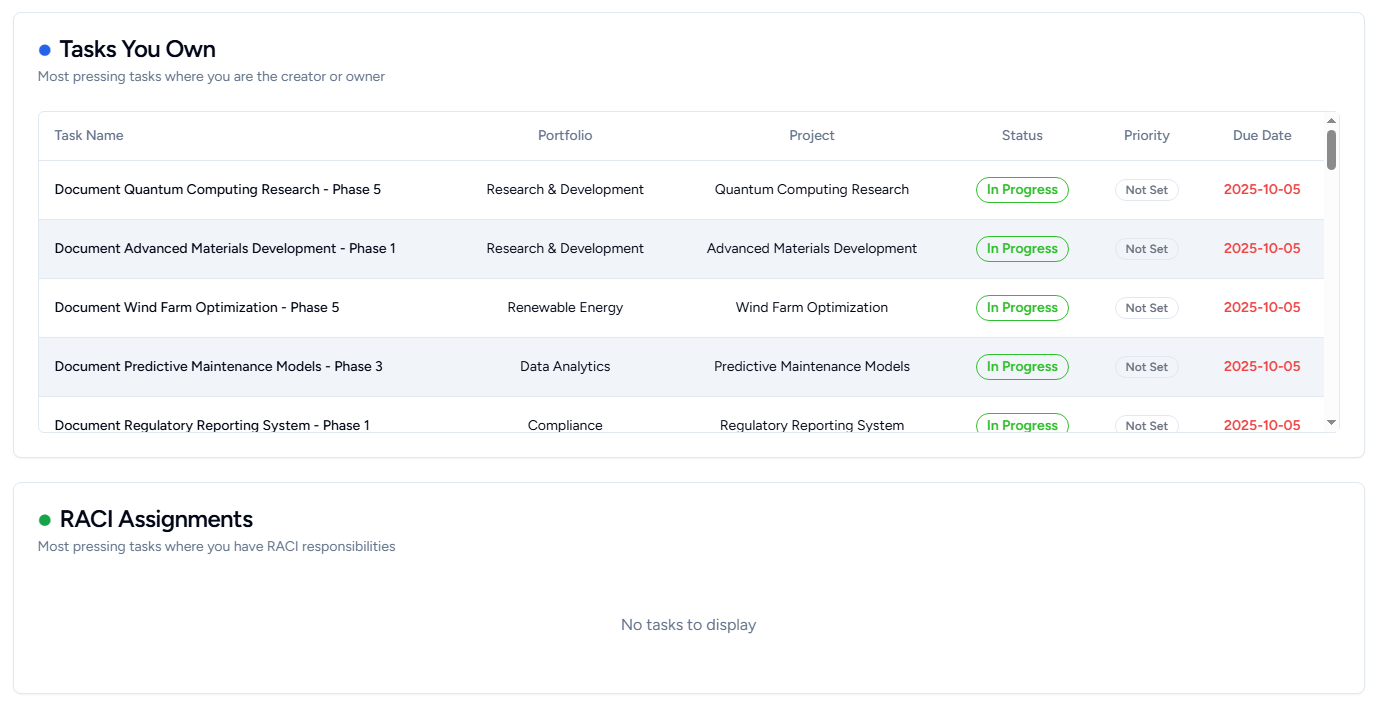Sort tasks by Status column header
1386x716 pixels.
pos(1022,136)
